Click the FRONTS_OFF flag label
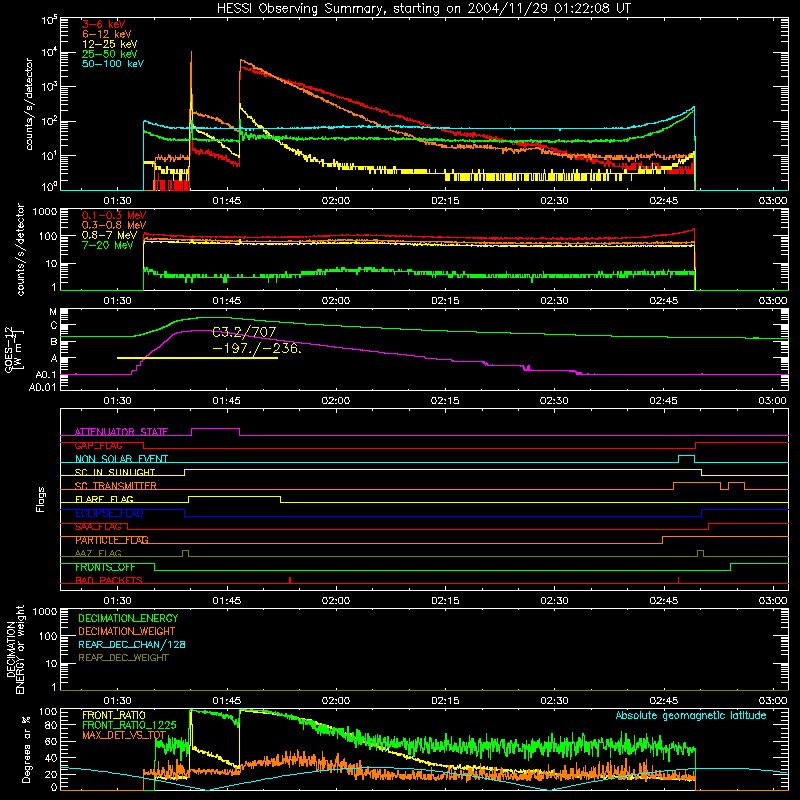The image size is (800, 800). coord(105,567)
